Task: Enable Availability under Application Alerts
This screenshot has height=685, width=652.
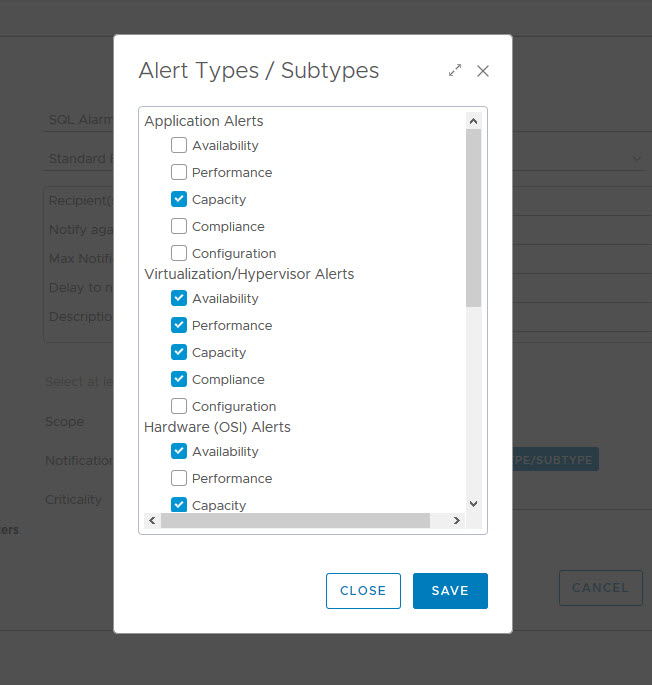Action: 179,145
